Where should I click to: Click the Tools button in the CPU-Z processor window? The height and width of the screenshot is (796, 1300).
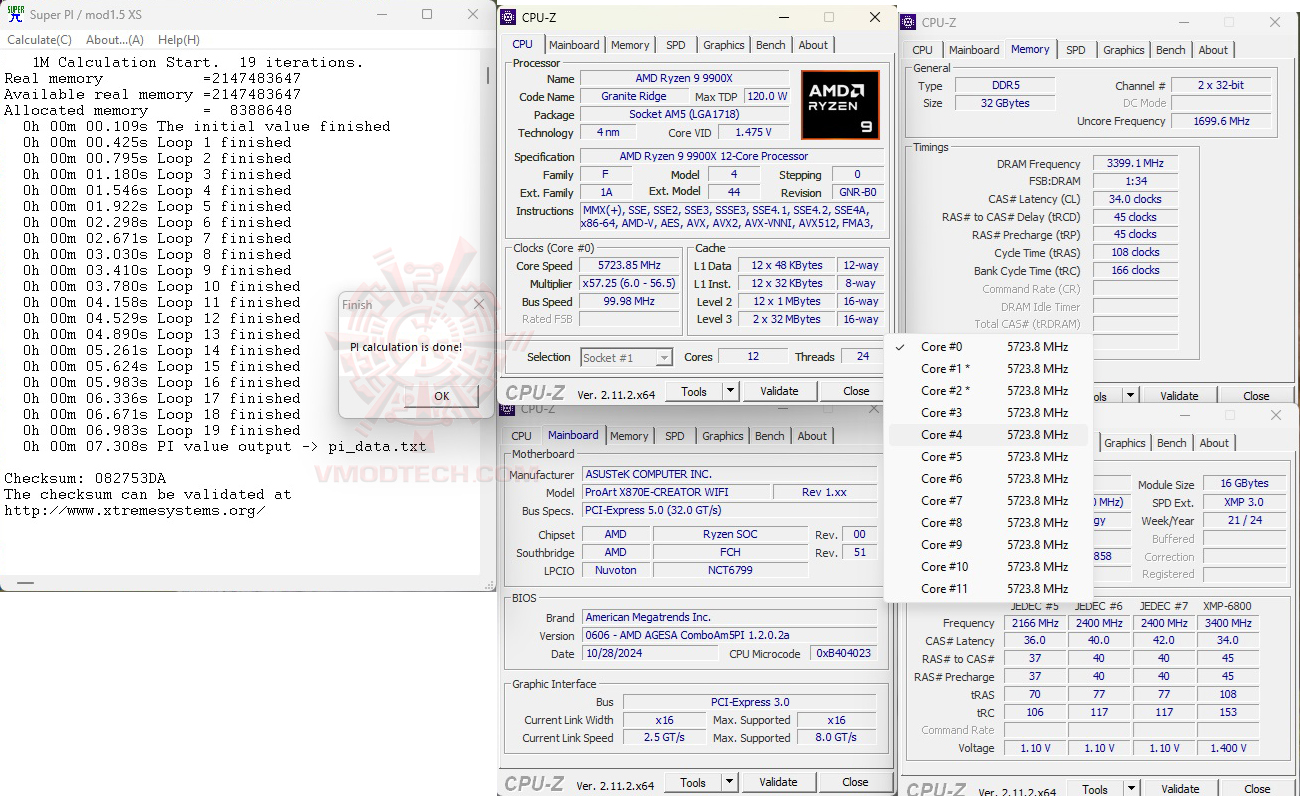694,392
